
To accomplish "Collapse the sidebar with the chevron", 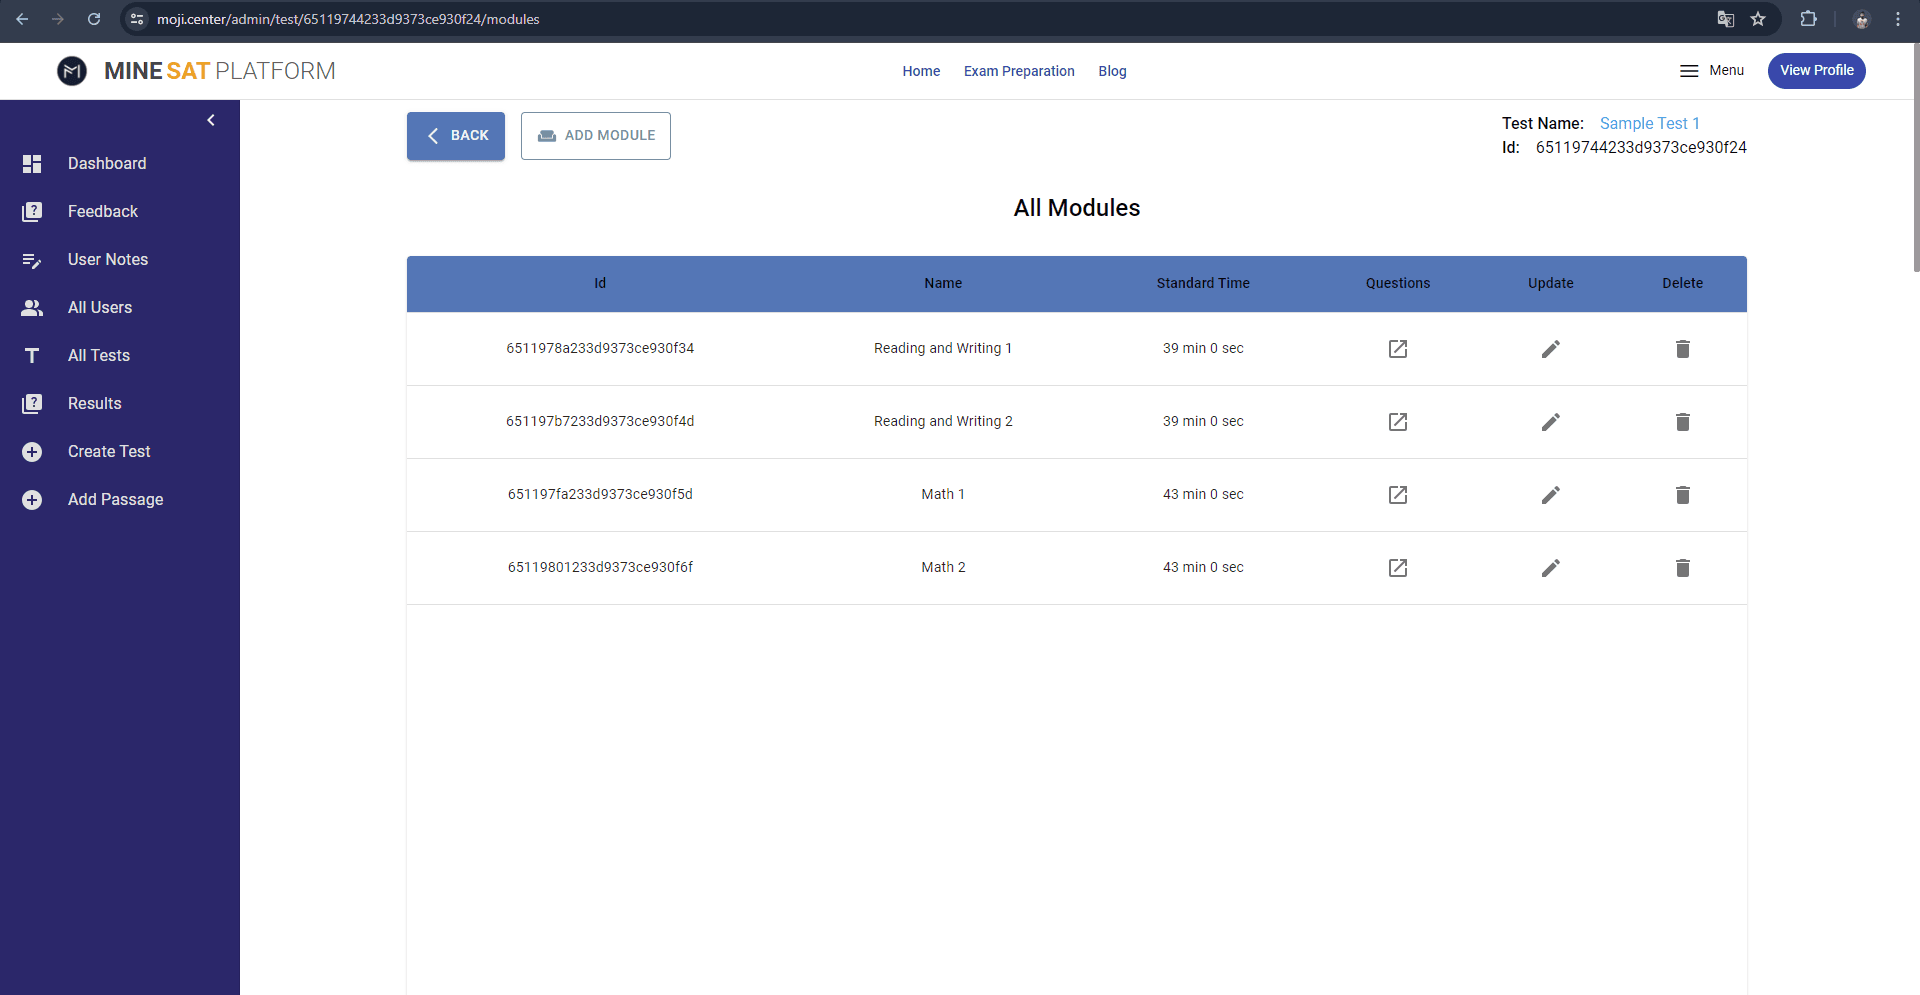I will point(211,119).
